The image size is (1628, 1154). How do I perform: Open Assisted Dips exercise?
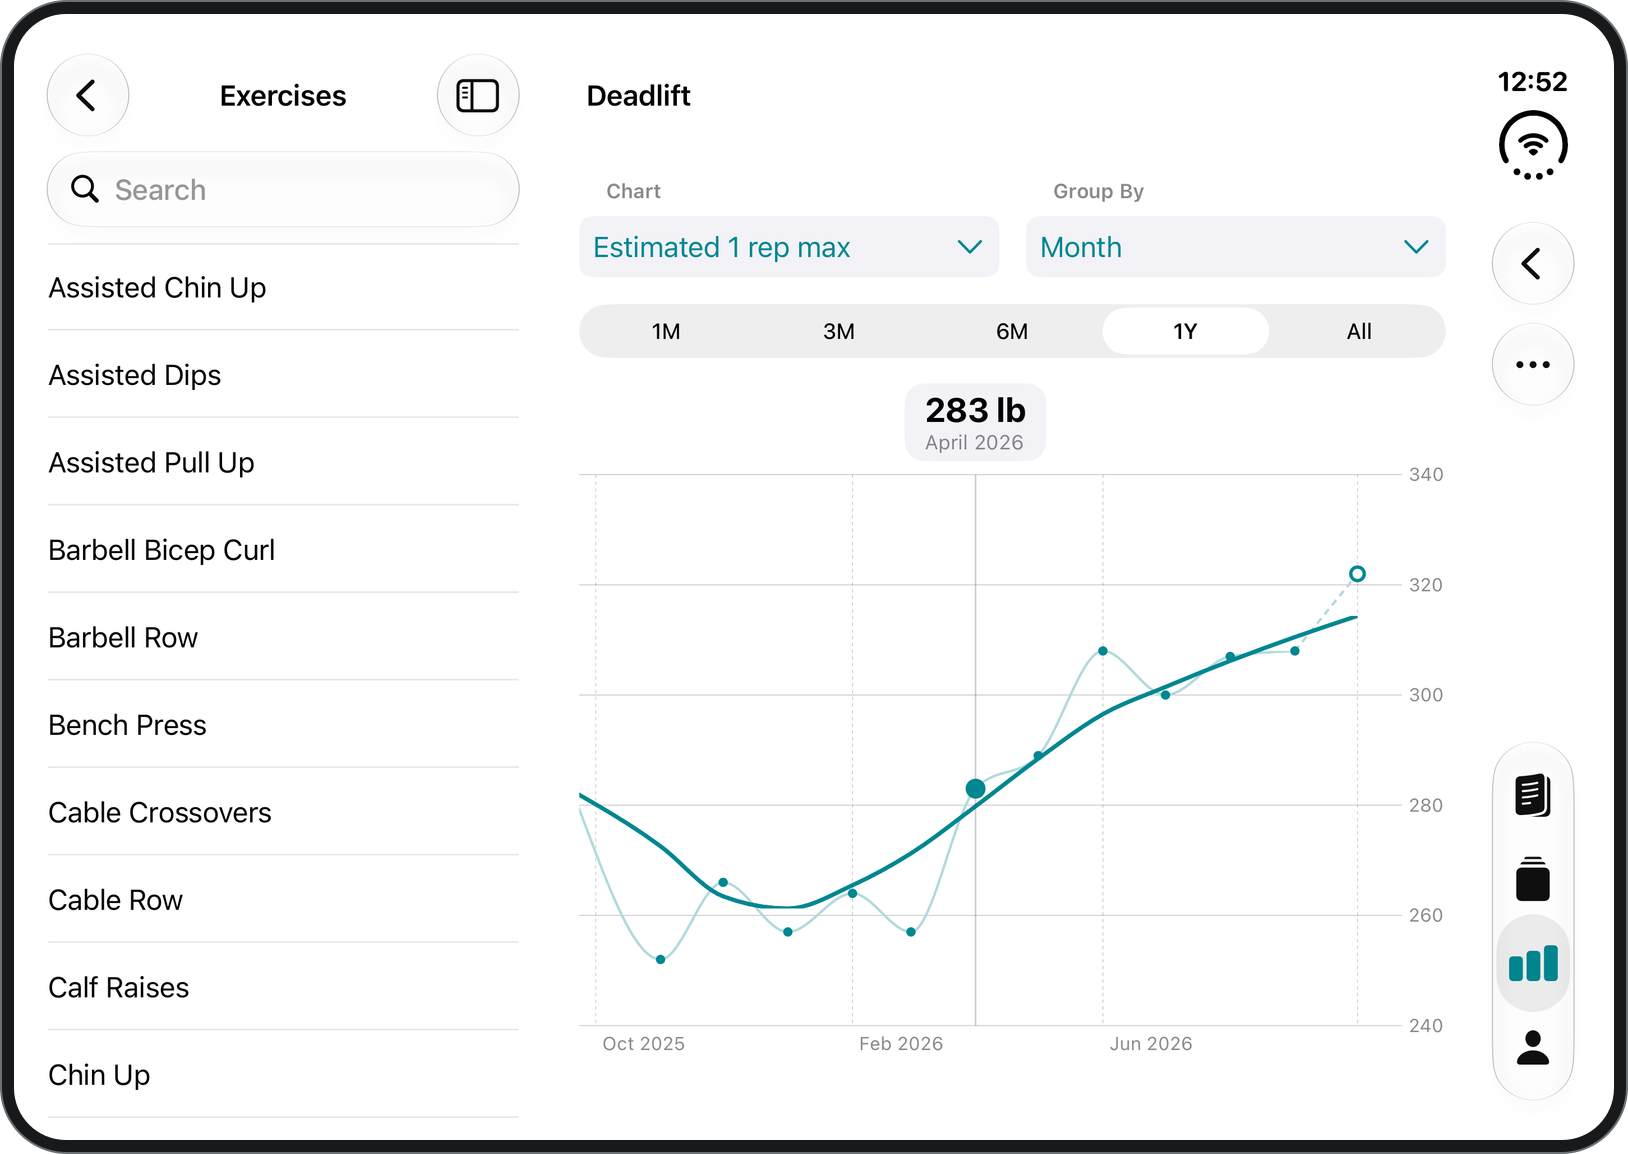tap(283, 375)
